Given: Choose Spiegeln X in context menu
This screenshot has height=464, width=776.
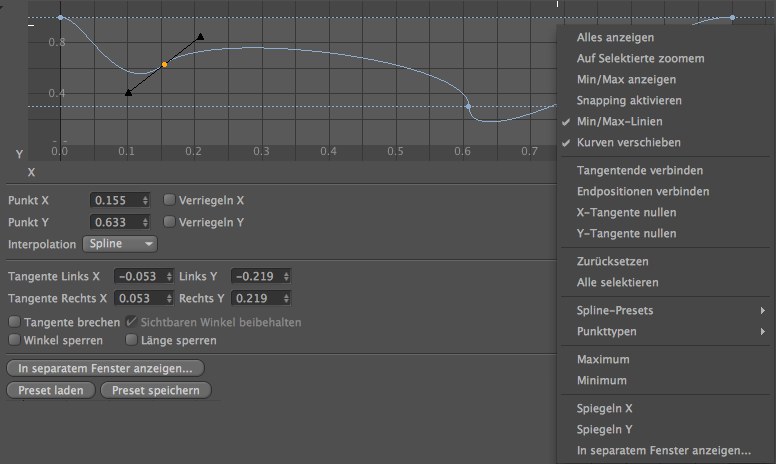Looking at the screenshot, I should (x=605, y=408).
